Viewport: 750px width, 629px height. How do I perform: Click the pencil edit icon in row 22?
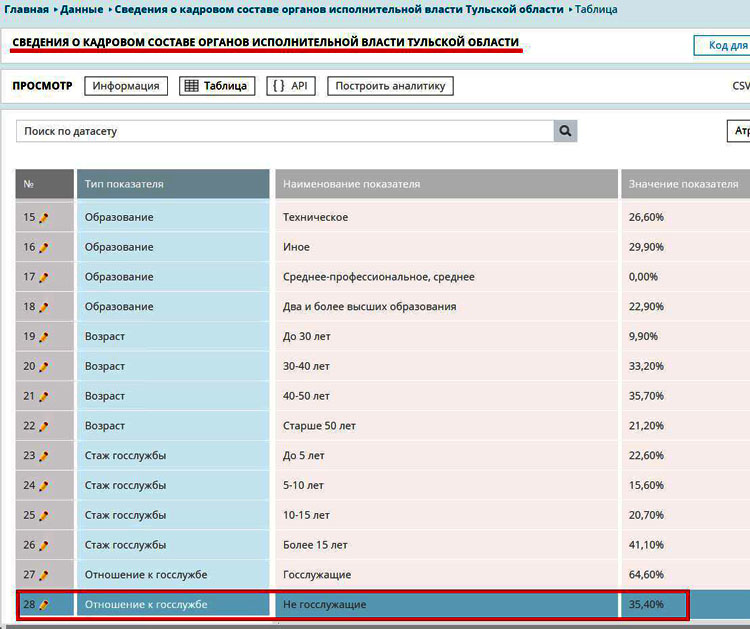pyautogui.click(x=44, y=427)
